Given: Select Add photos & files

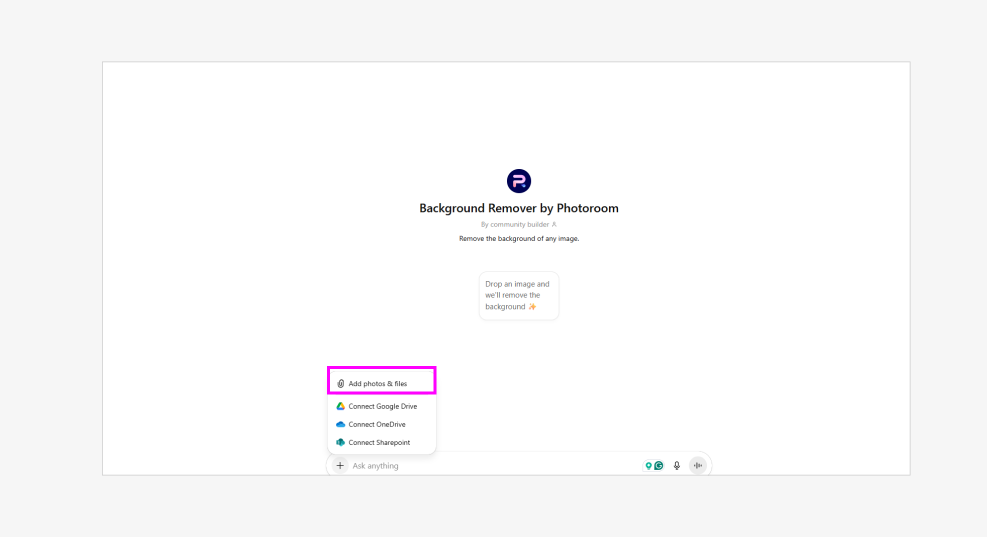Looking at the screenshot, I should click(x=381, y=383).
